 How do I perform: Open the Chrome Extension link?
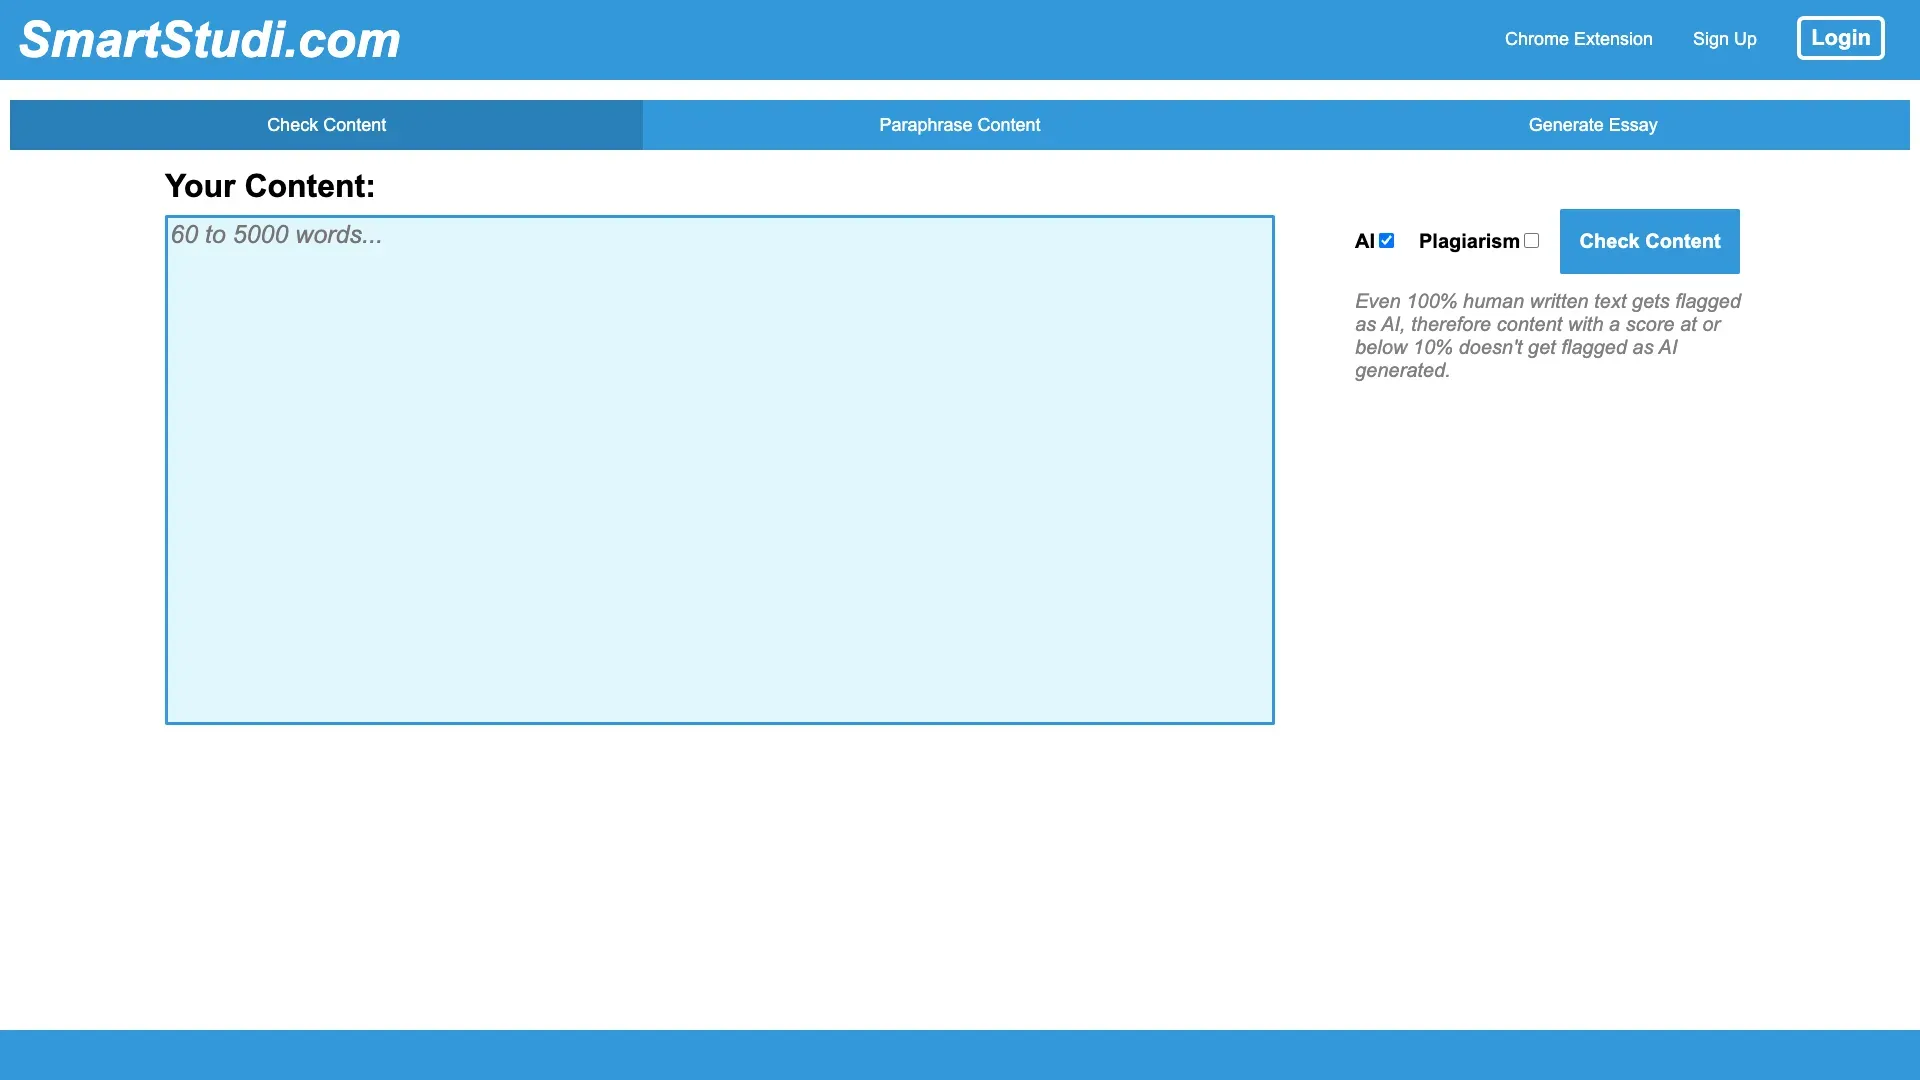tap(1578, 39)
